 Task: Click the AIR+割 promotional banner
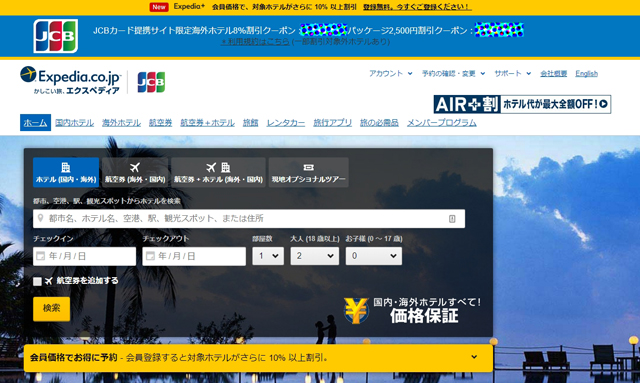pyautogui.click(x=522, y=104)
